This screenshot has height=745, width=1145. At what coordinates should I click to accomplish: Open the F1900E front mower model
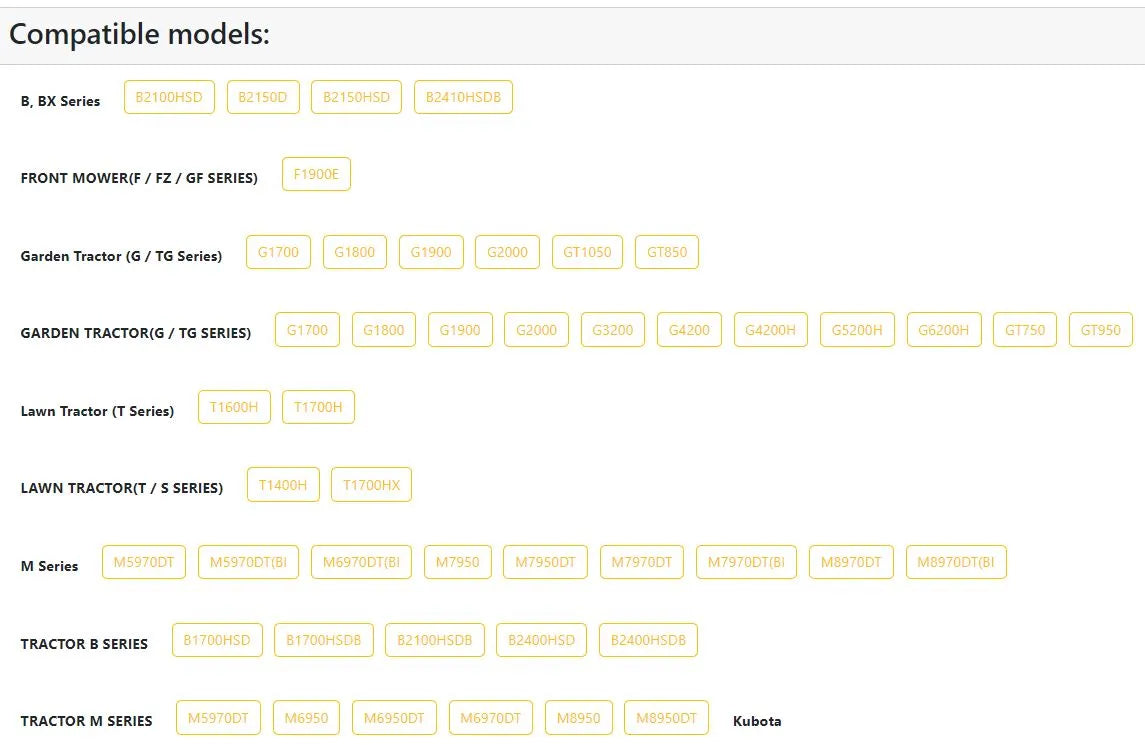click(316, 175)
